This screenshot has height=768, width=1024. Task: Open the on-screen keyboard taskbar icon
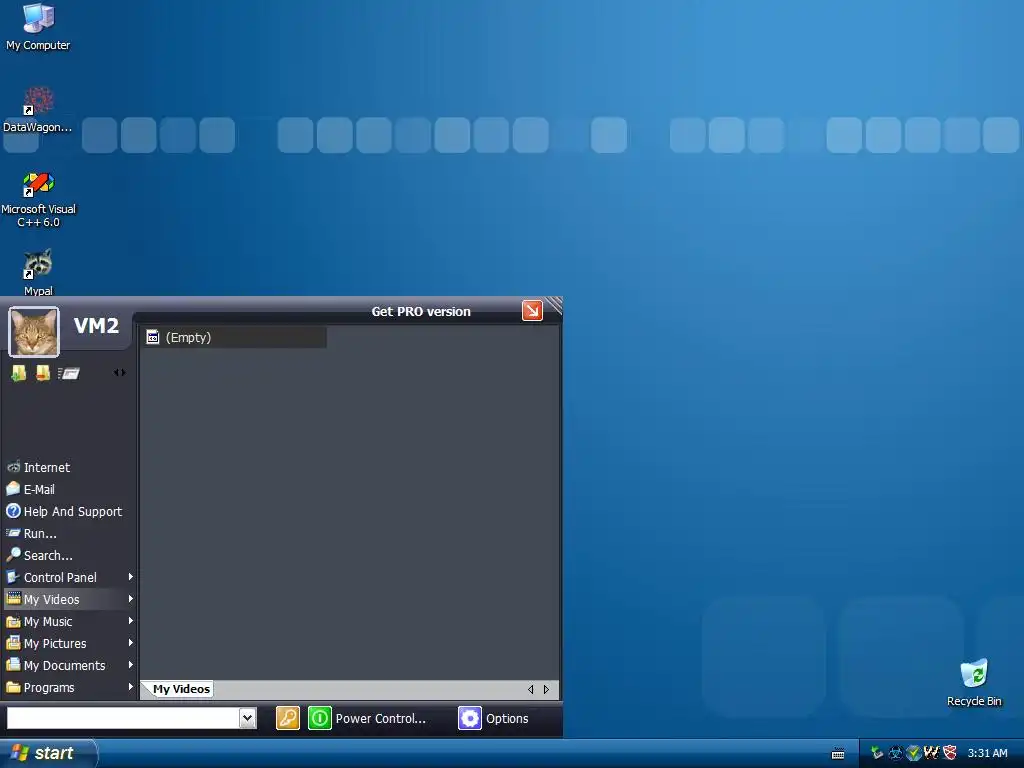tap(838, 754)
